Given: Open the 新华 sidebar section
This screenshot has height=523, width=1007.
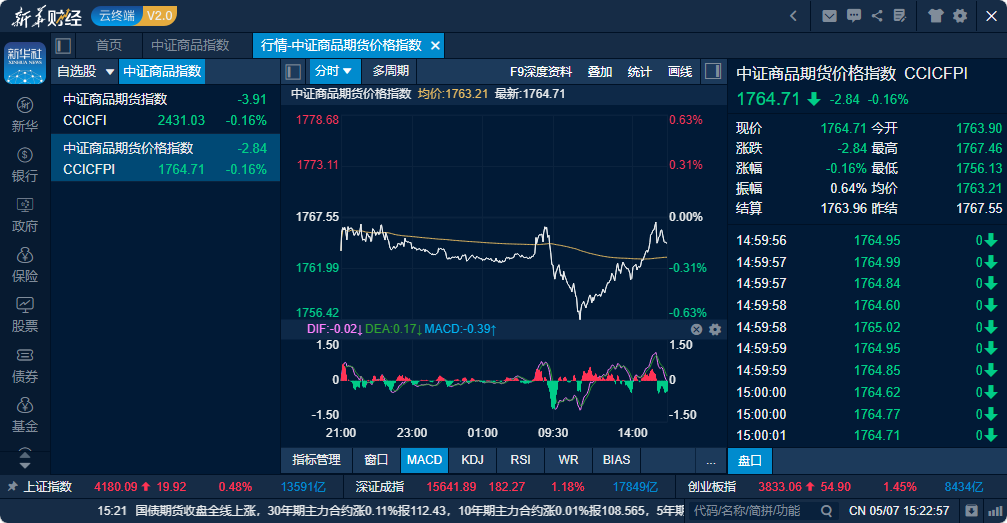Looking at the screenshot, I should click(24, 115).
